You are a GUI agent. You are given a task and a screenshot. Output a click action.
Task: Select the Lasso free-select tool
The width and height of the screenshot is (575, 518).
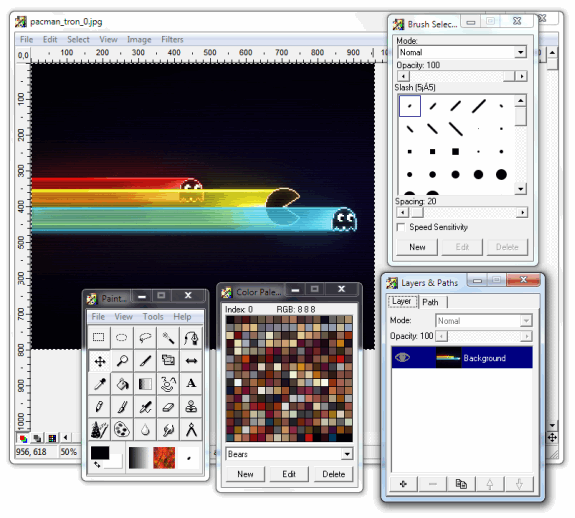click(x=145, y=337)
